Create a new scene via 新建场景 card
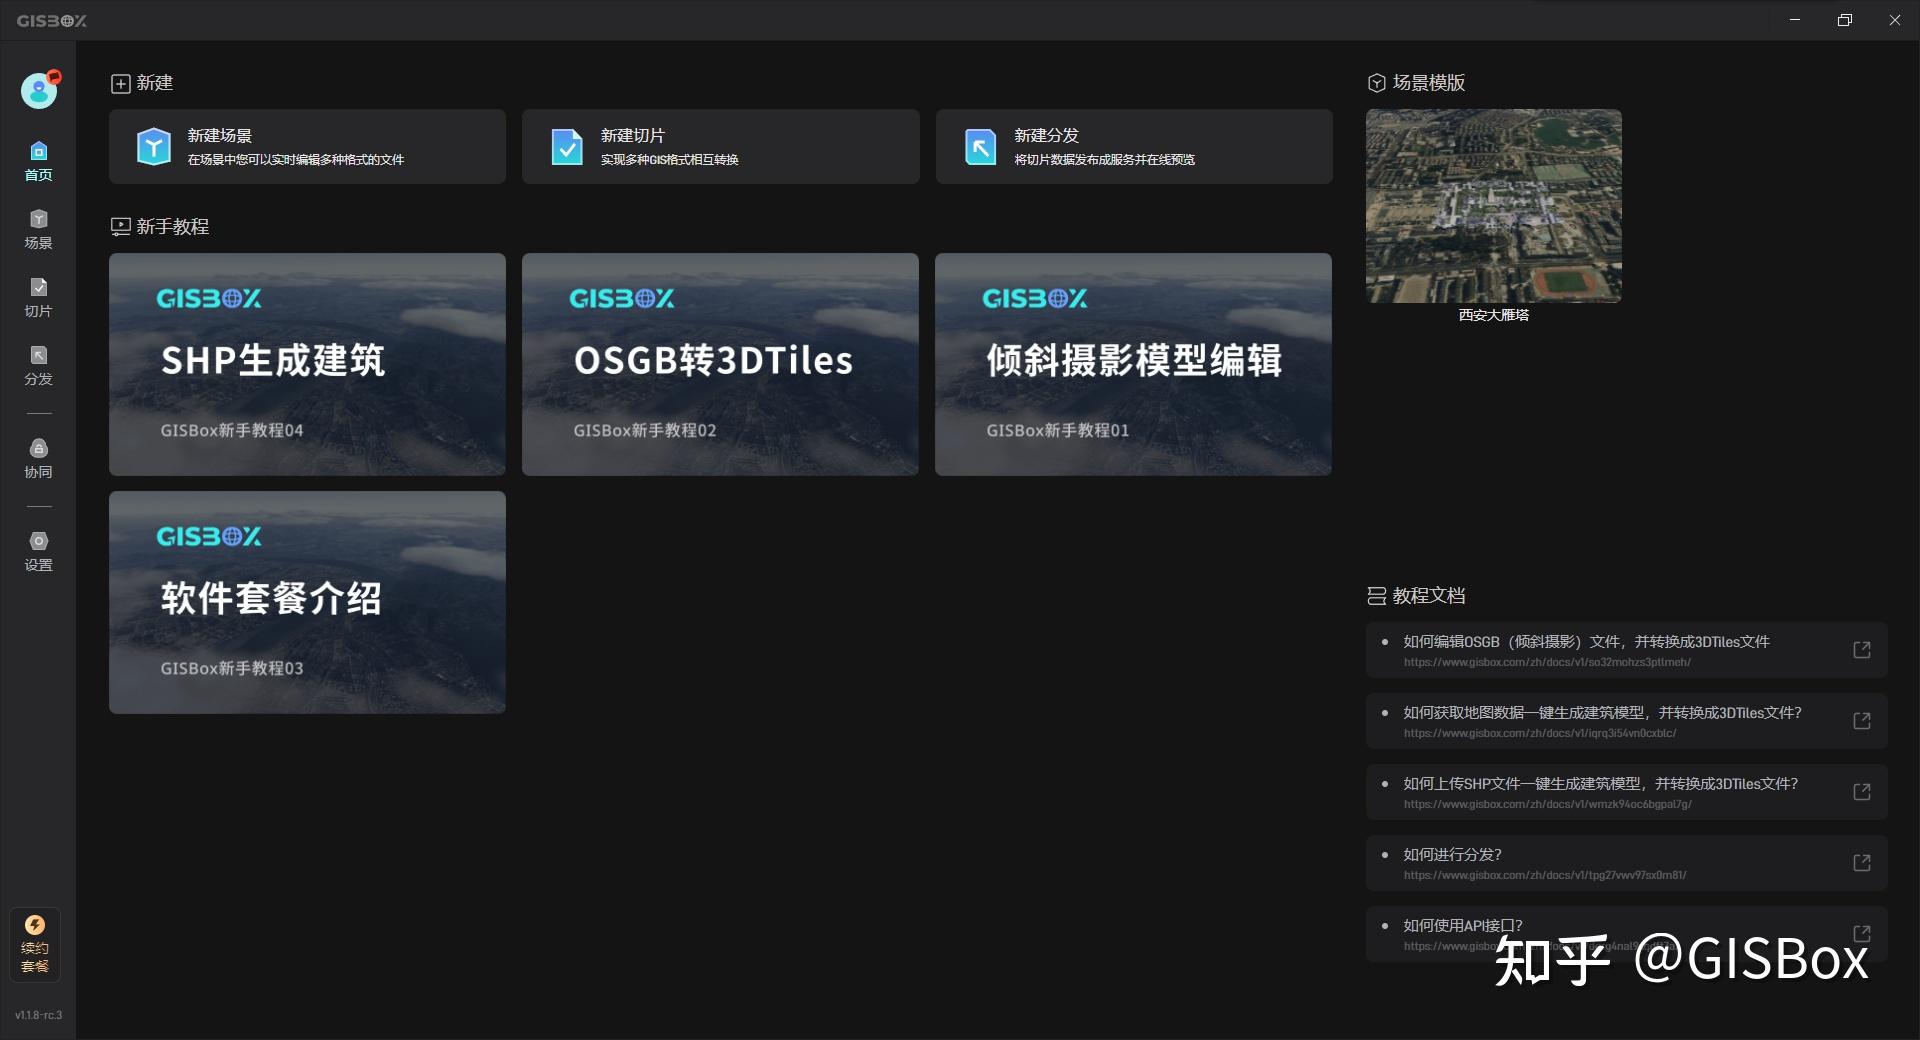 (x=306, y=146)
